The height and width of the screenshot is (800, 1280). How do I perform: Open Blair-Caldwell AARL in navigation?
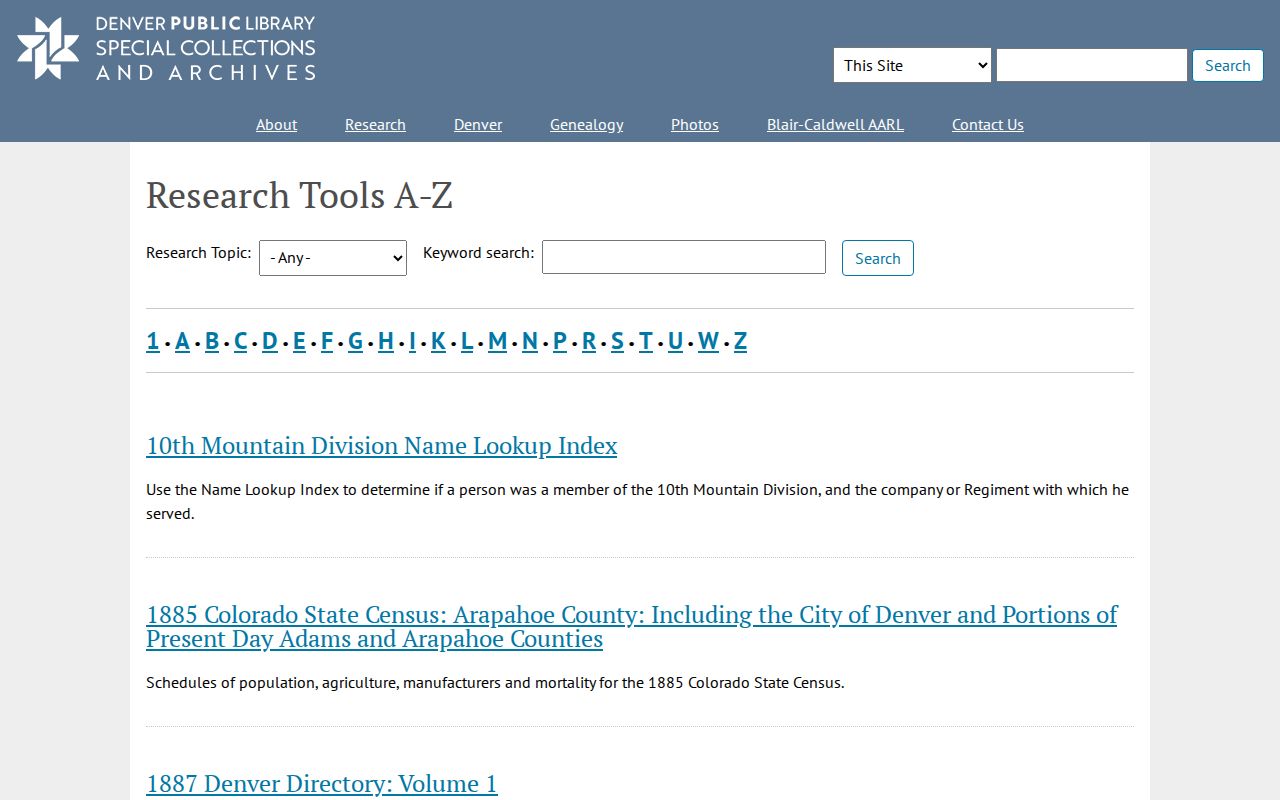tap(835, 124)
